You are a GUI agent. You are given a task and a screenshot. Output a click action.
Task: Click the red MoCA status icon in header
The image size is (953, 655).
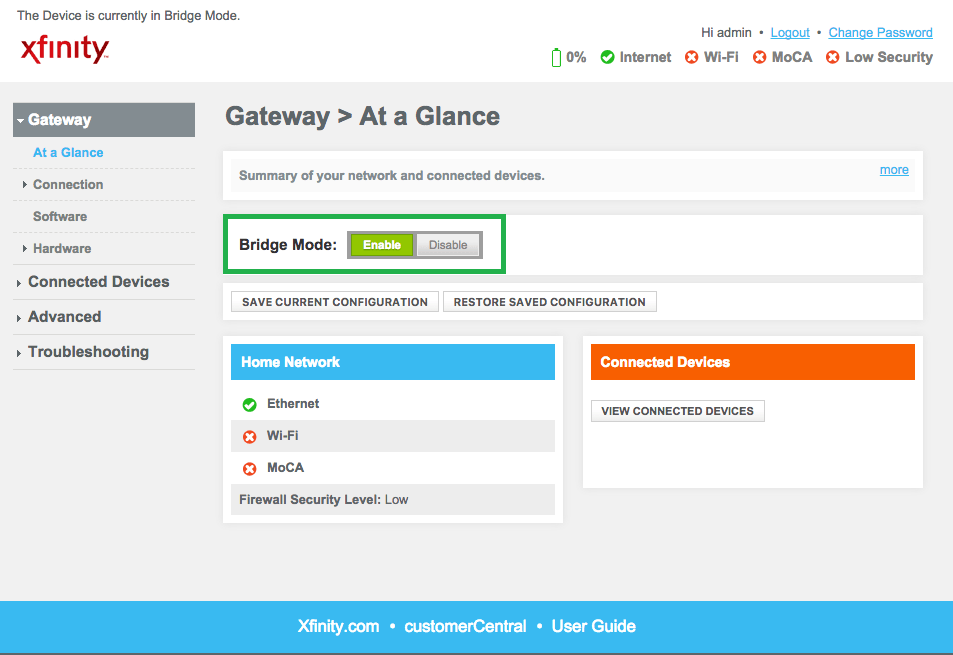[x=759, y=57]
